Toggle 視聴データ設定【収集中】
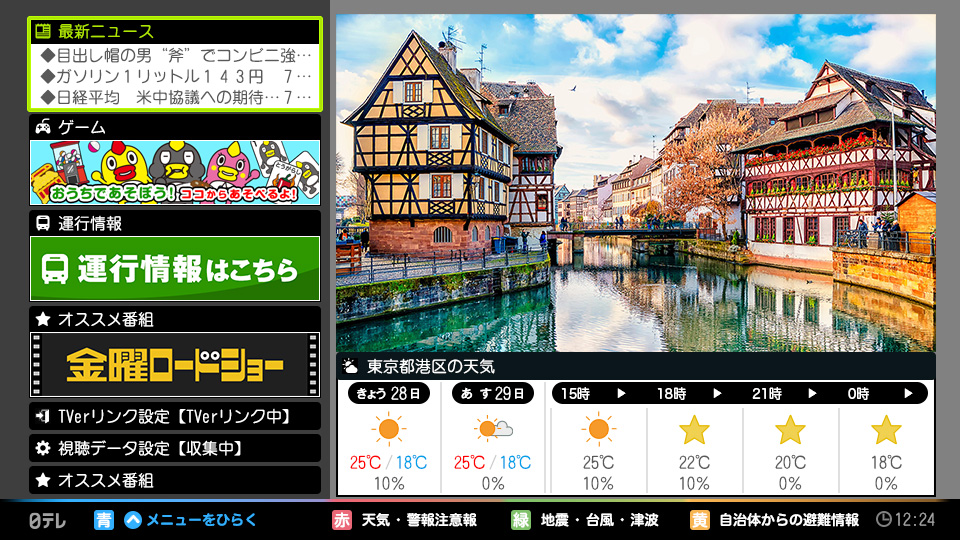Viewport: 960px width, 540px height. click(x=175, y=448)
